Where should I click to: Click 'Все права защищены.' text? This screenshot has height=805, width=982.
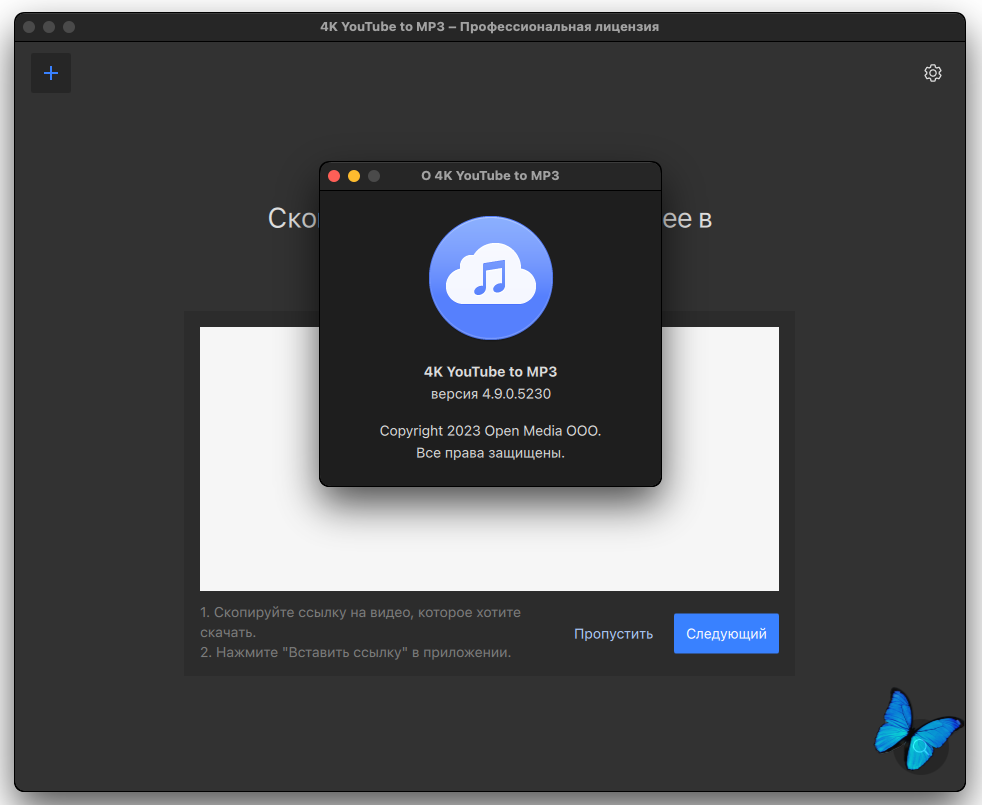(490, 452)
